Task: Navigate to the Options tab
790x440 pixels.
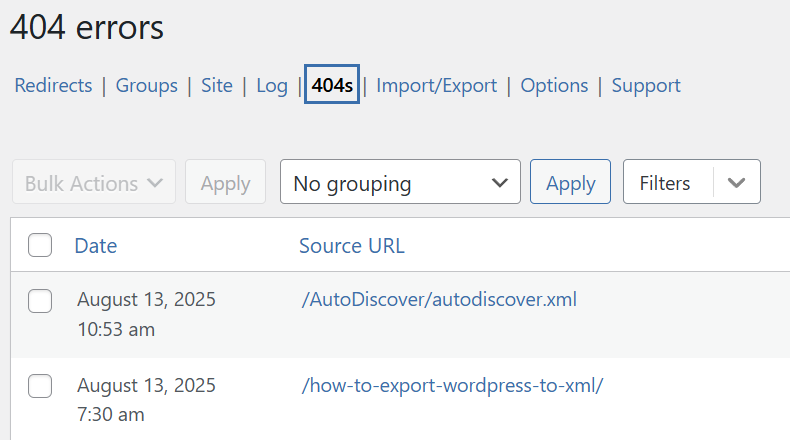Action: 554,86
